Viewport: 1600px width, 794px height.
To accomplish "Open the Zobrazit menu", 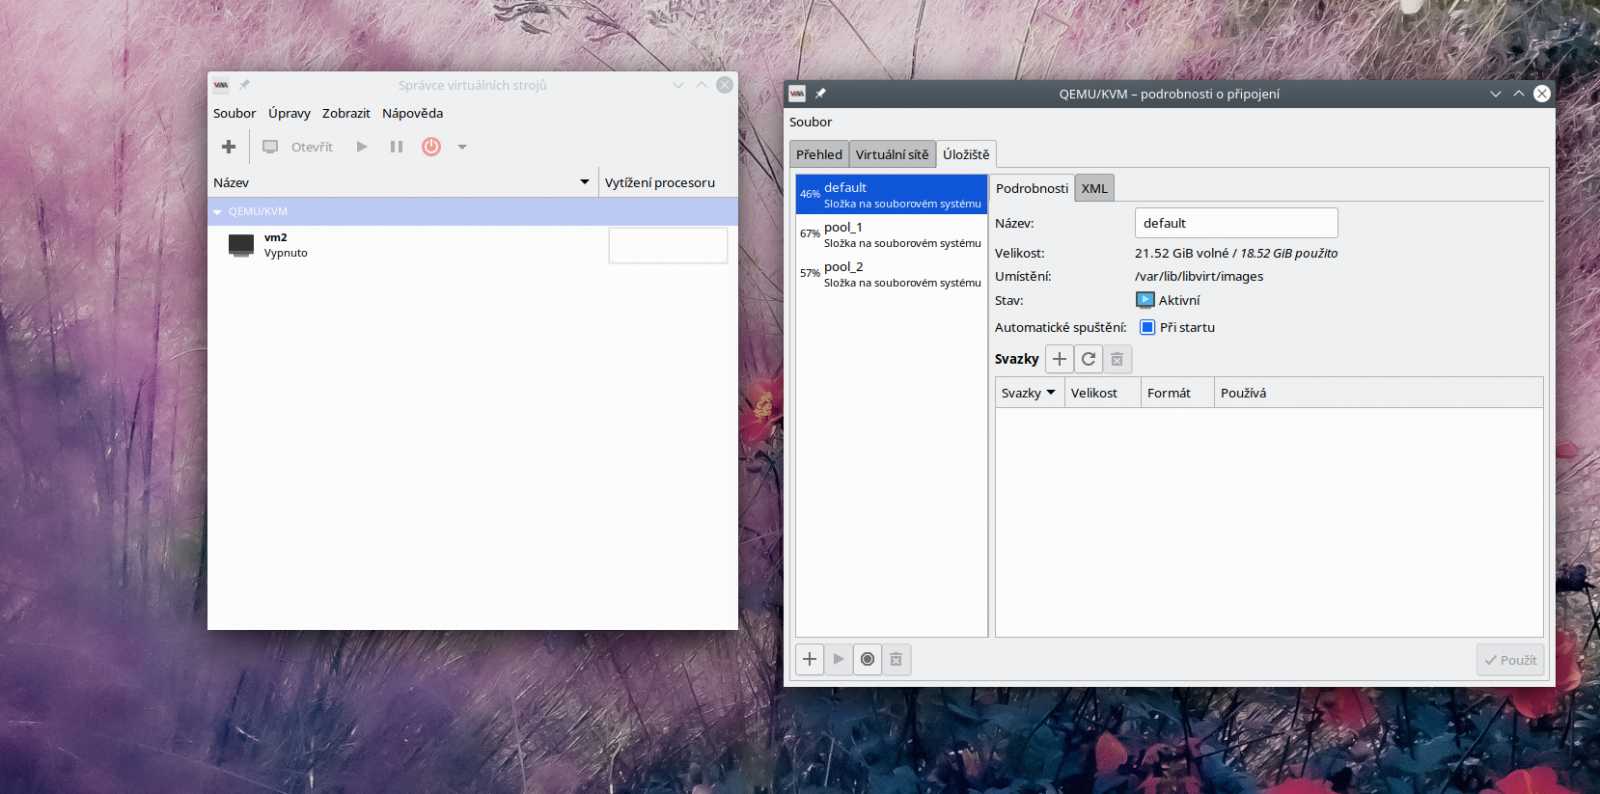I will click(x=346, y=113).
